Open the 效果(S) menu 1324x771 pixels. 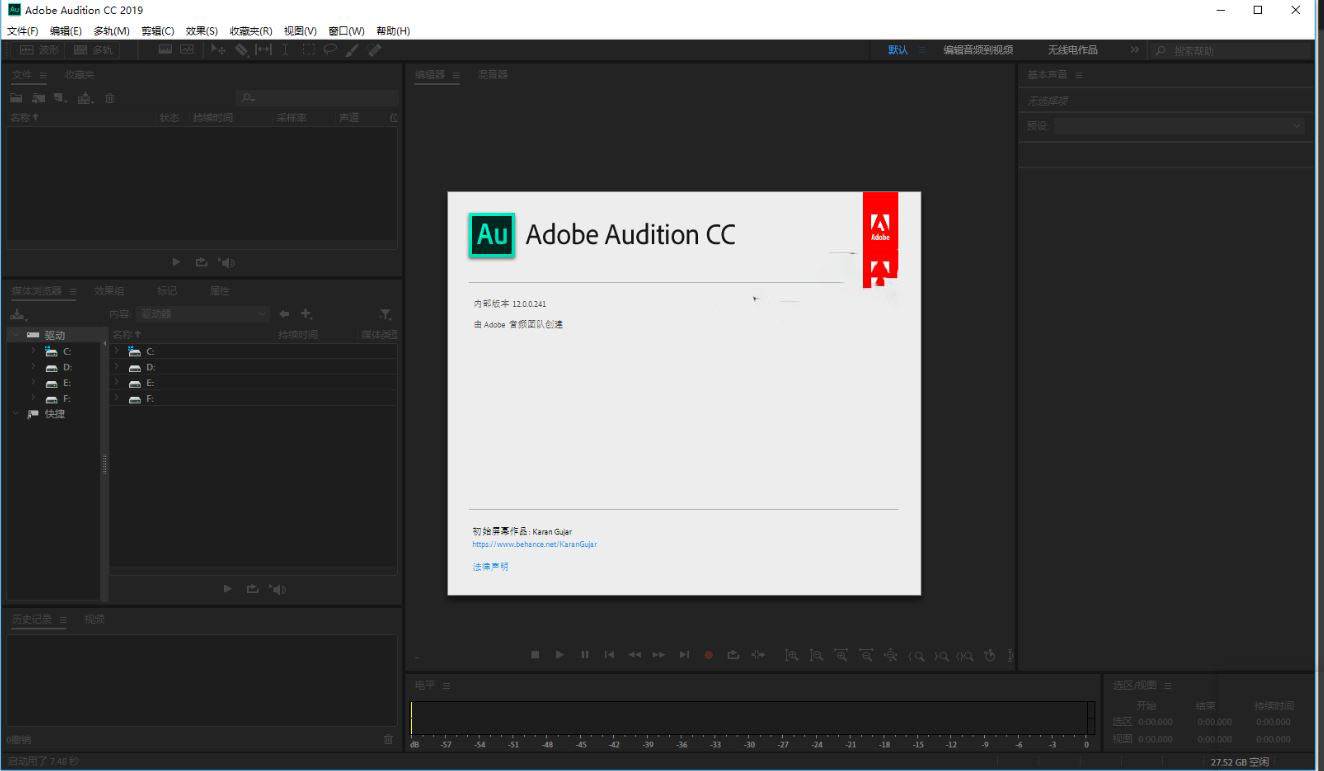pyautogui.click(x=201, y=31)
